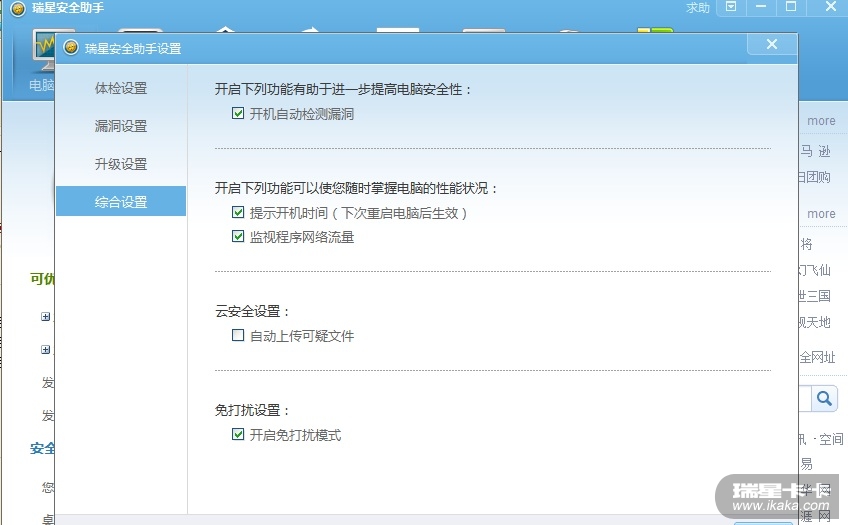Click the 全网址 link in right panel
848x525 pixels.
coord(817,357)
